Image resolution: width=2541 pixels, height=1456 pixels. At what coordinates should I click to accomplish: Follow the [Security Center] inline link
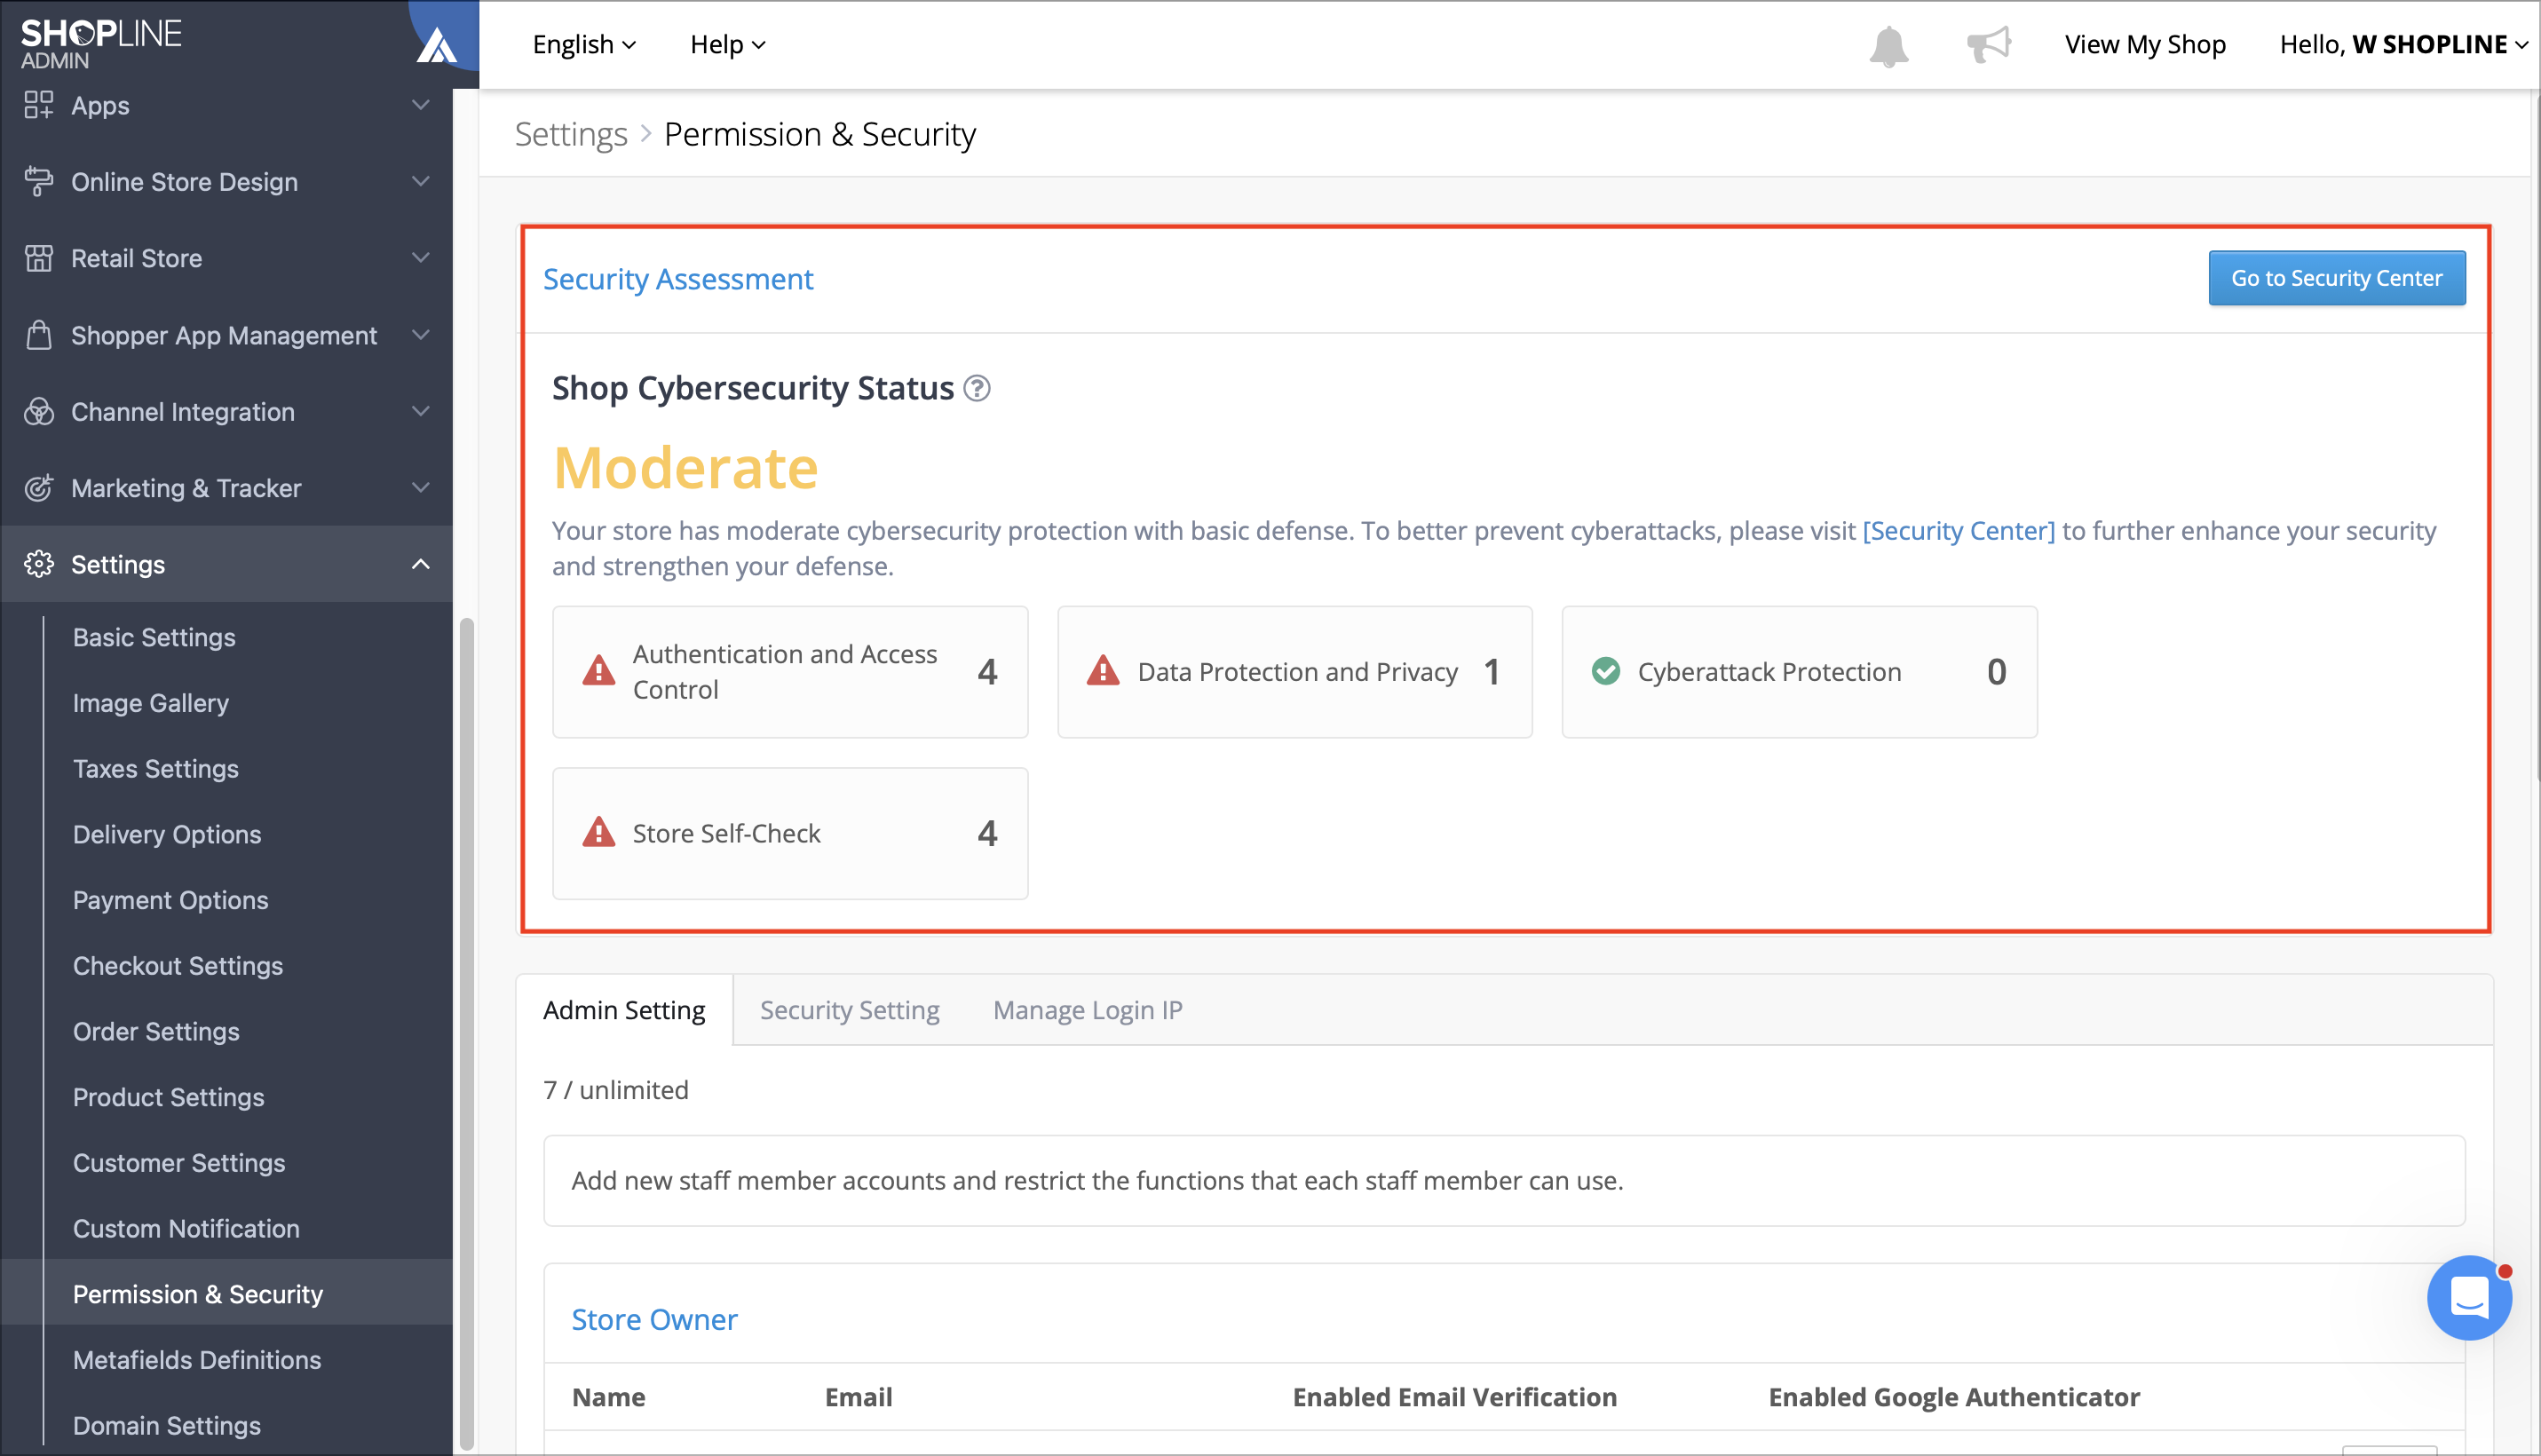(1958, 530)
